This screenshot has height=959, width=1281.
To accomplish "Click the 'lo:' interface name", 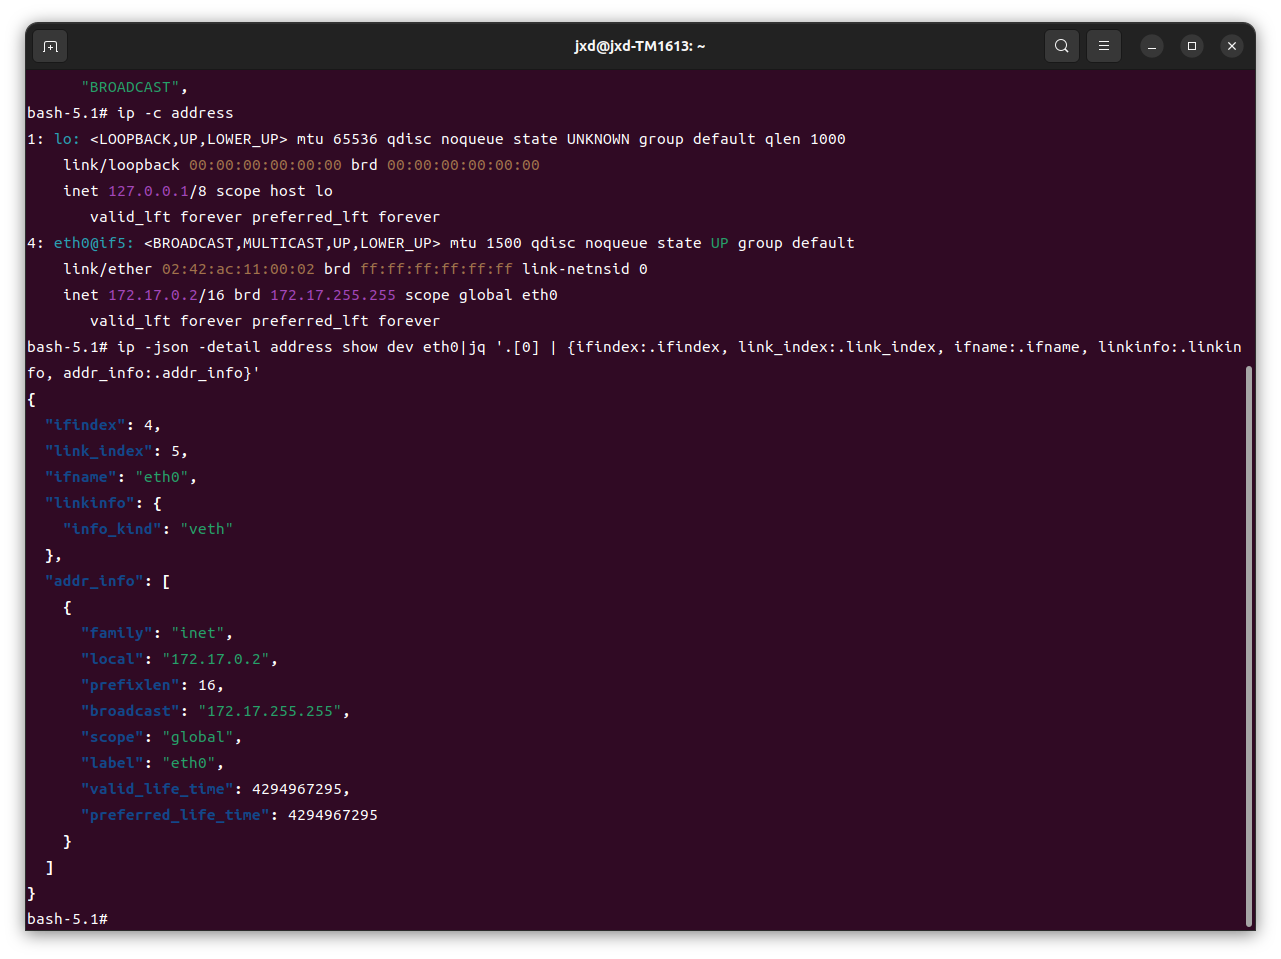I will click(x=67, y=139).
